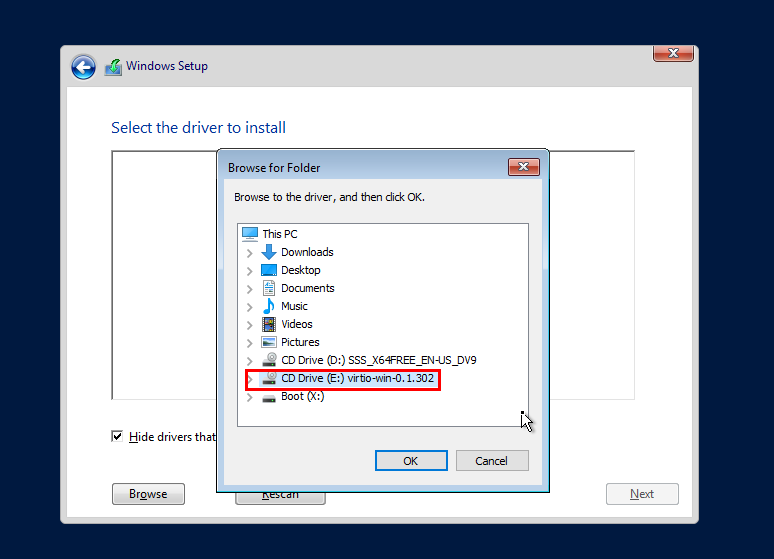
Task: Expand the Downloads folder
Action: pyautogui.click(x=250, y=253)
